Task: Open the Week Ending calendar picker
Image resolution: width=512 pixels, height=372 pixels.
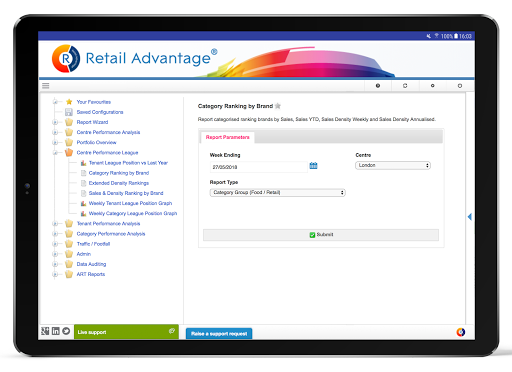Action: pyautogui.click(x=313, y=165)
